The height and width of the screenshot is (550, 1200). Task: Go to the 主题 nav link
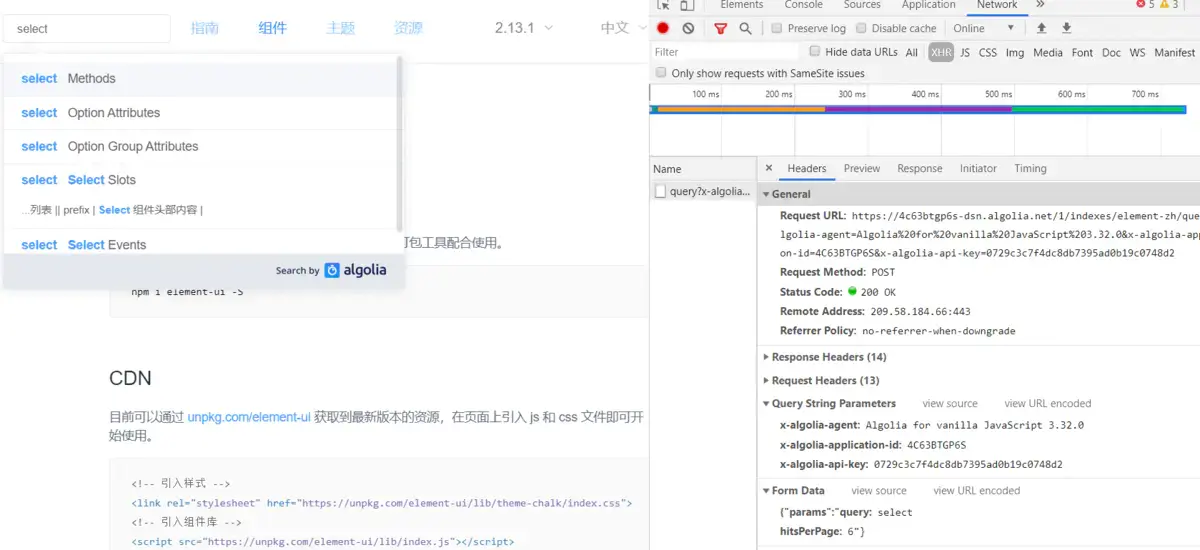click(x=341, y=28)
